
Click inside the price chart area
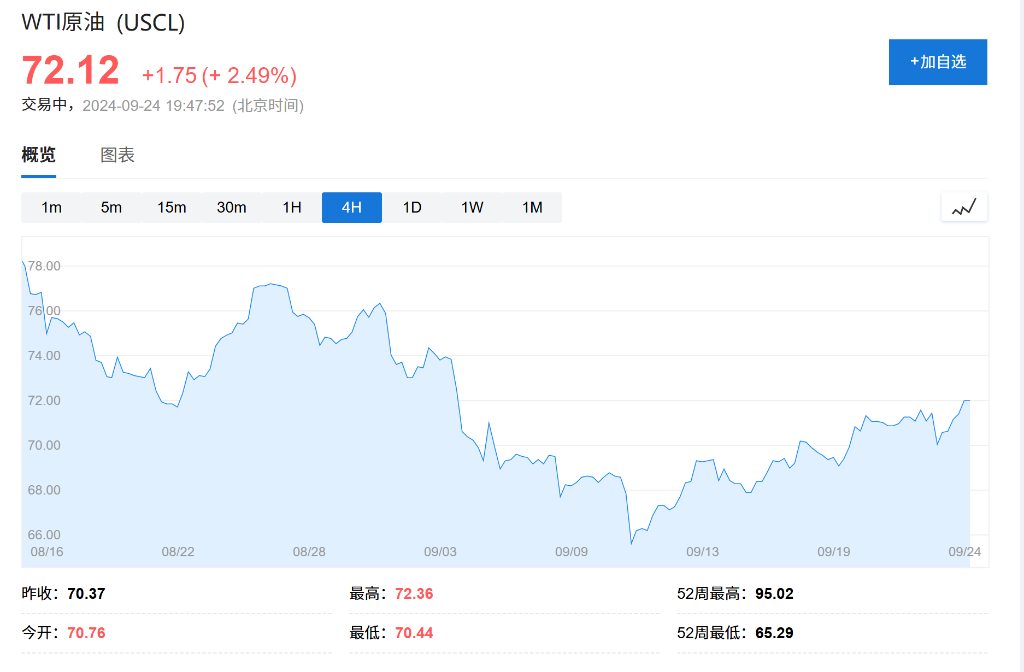500,400
